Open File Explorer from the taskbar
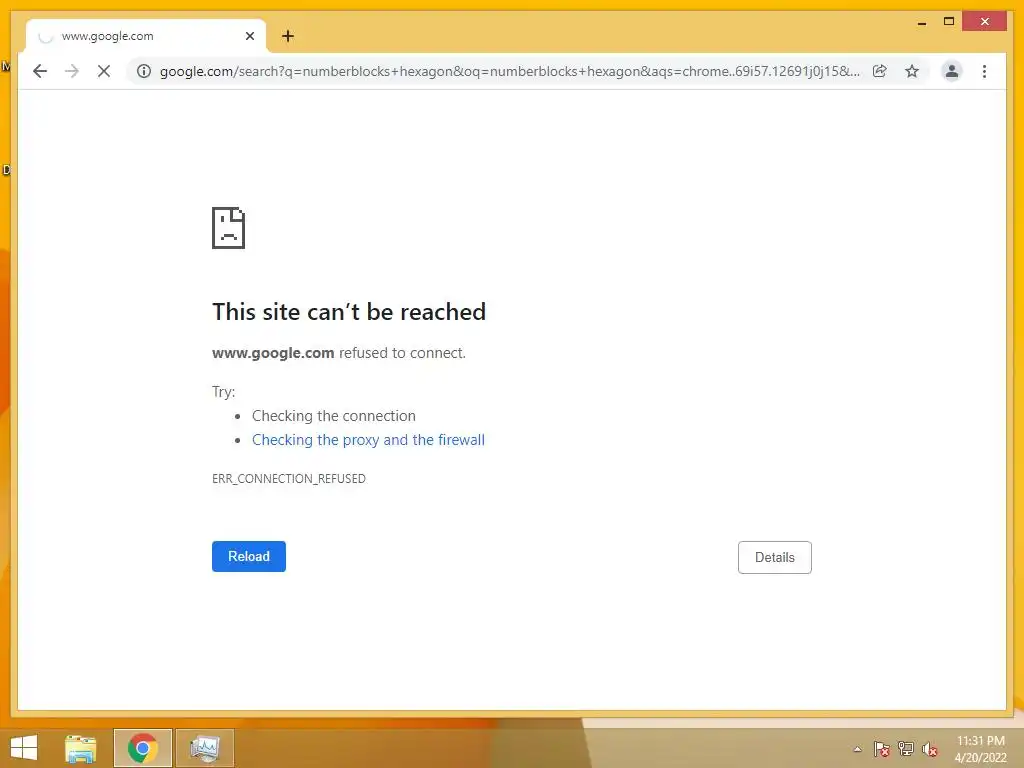 pos(81,748)
